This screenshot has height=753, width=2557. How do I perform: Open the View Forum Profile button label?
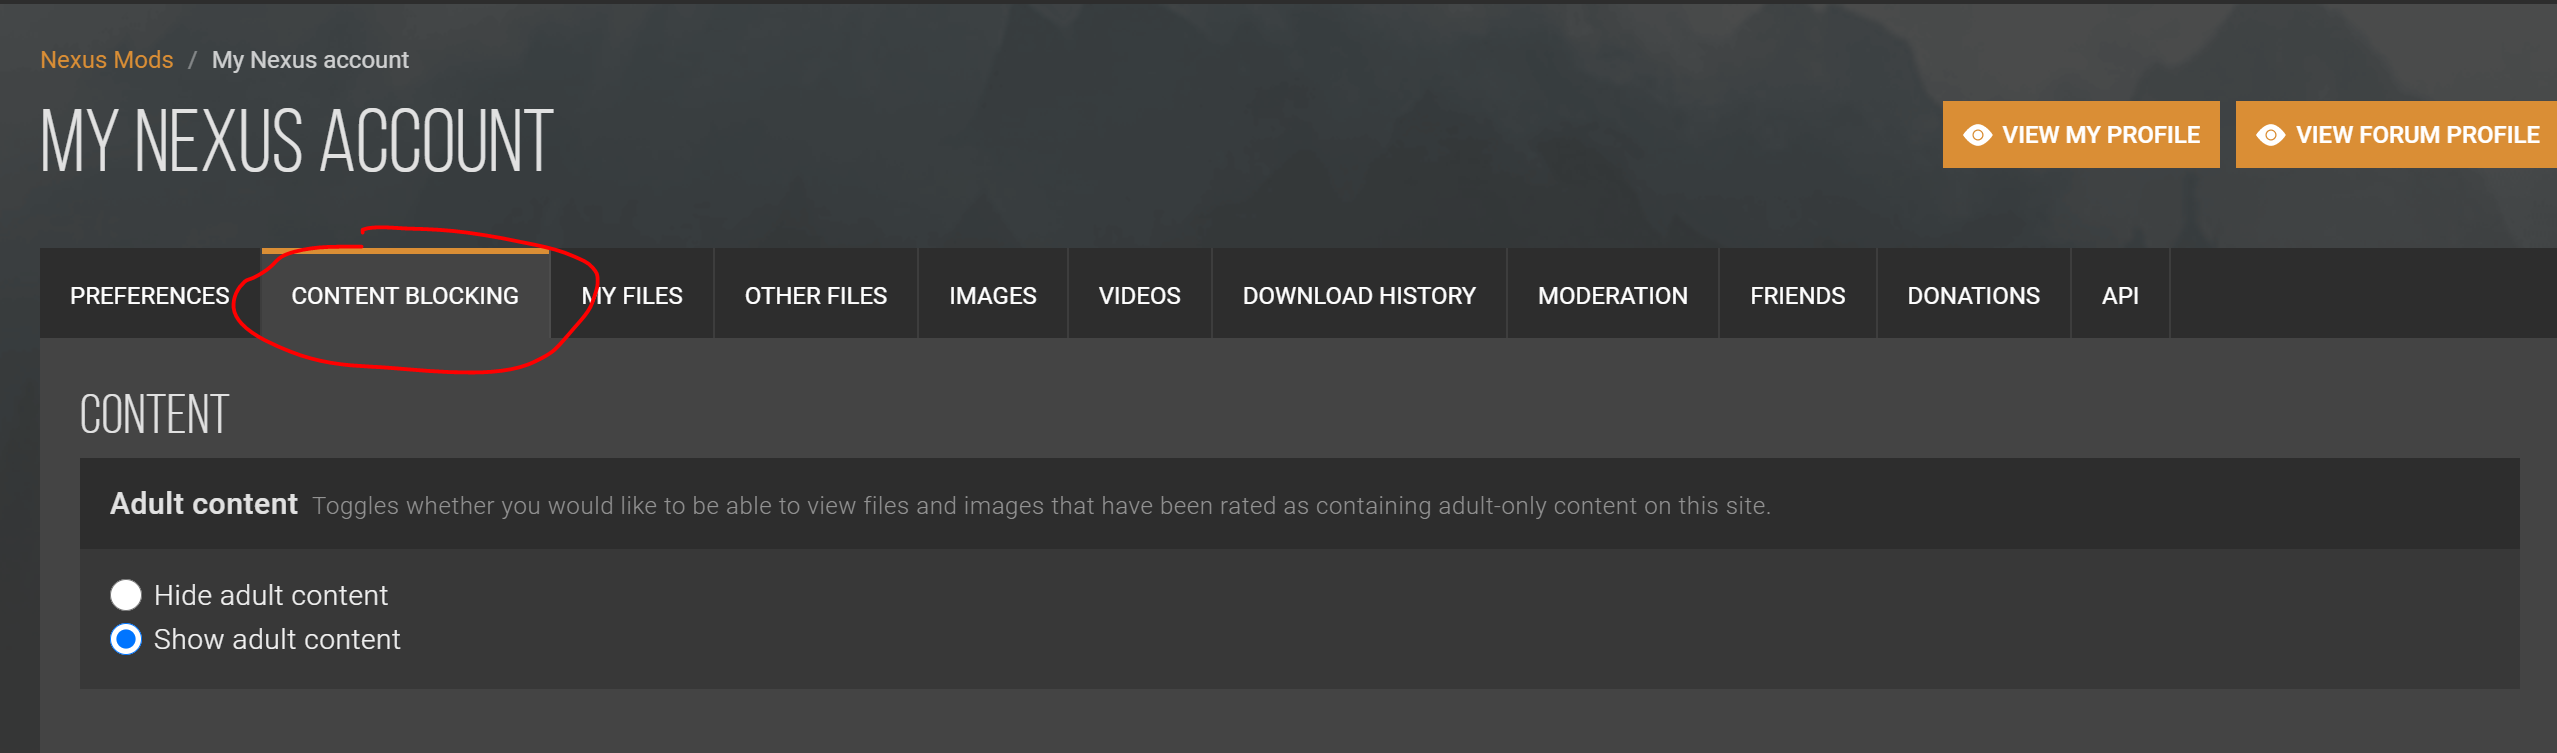pos(2418,135)
